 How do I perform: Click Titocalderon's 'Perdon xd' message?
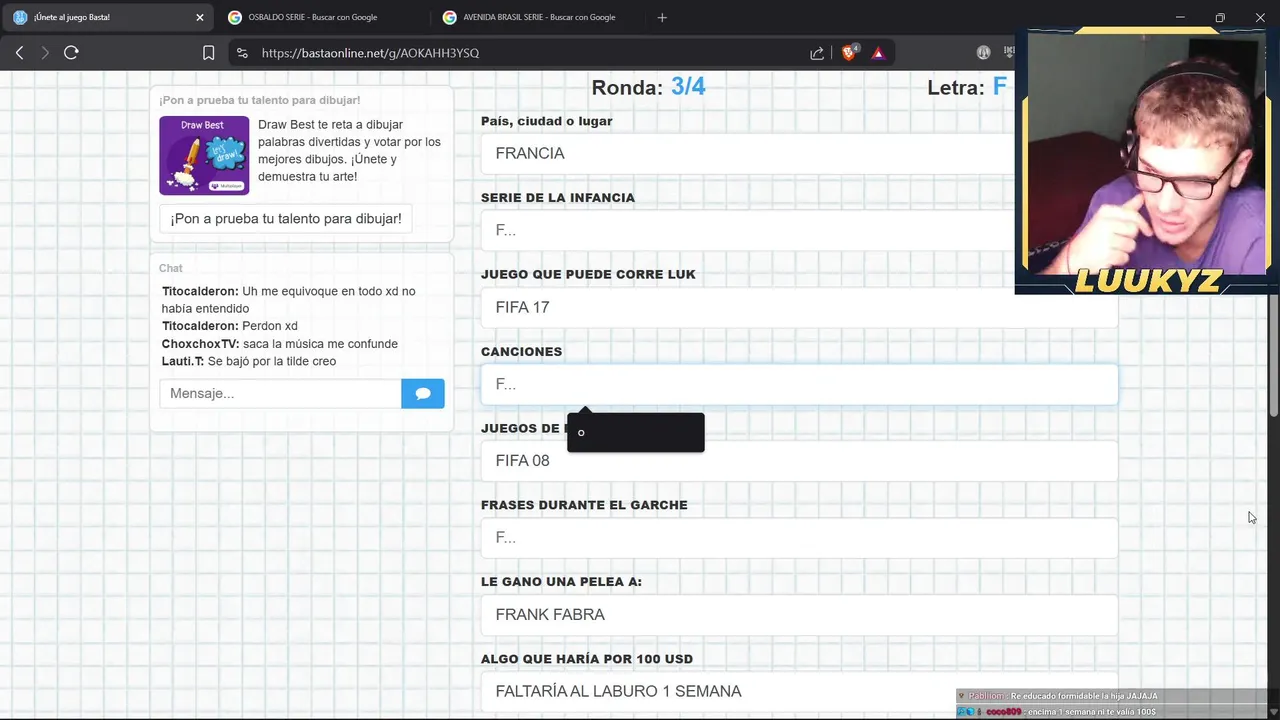pos(230,326)
